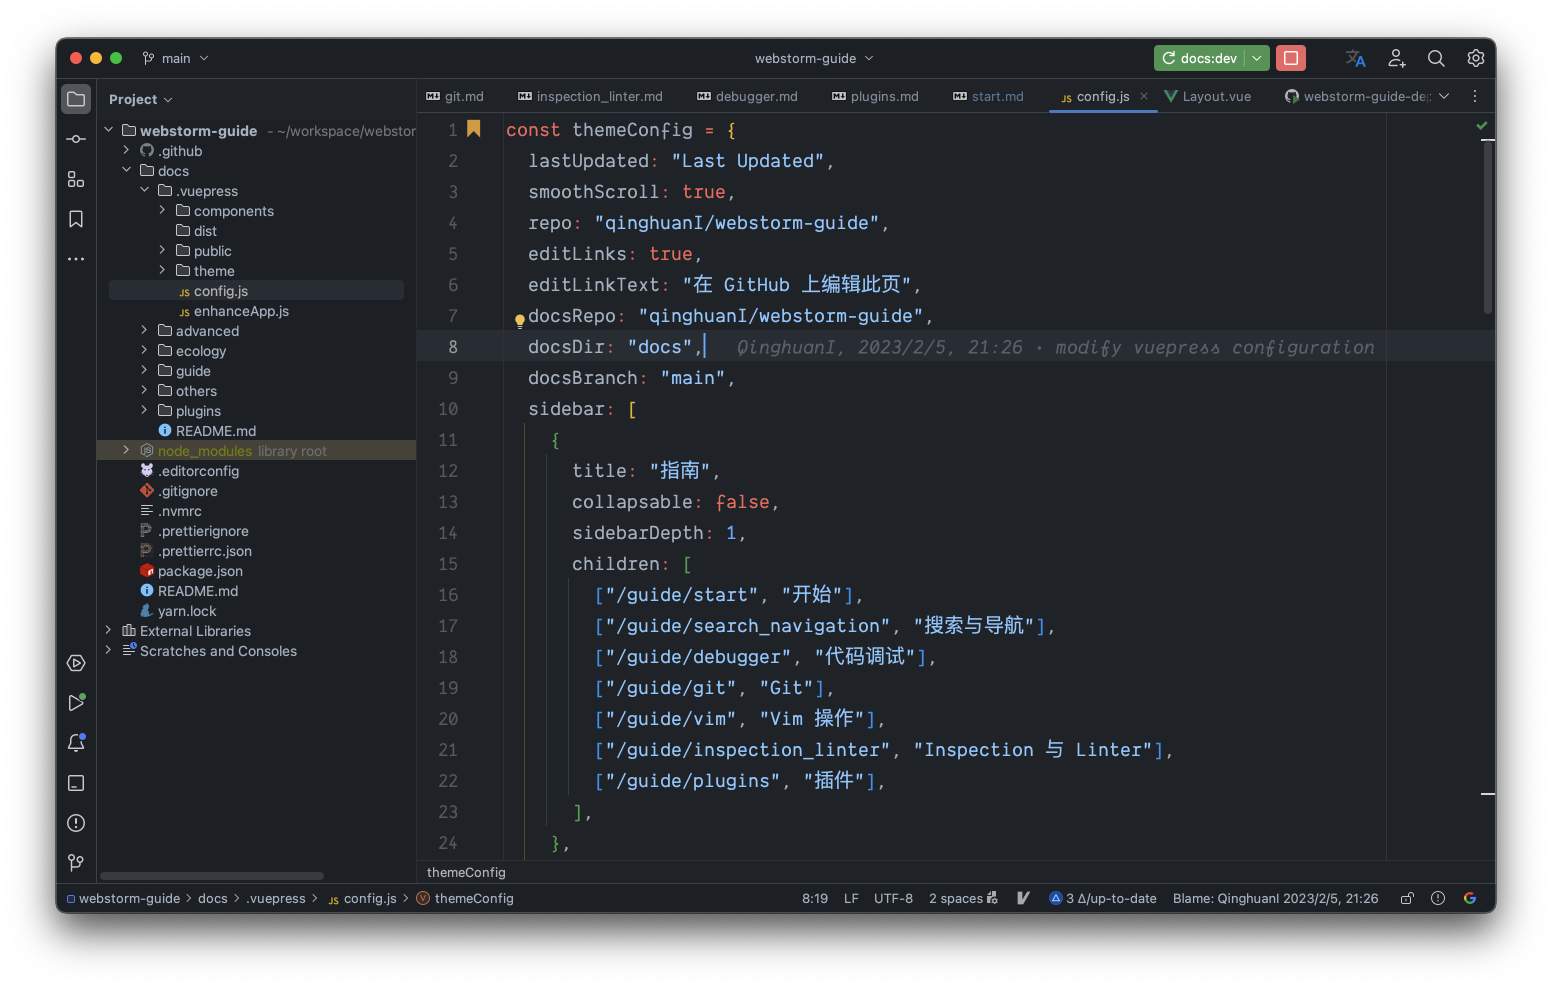This screenshot has width=1552, height=987.
Task: Expand the .github folder
Action: pyautogui.click(x=125, y=150)
